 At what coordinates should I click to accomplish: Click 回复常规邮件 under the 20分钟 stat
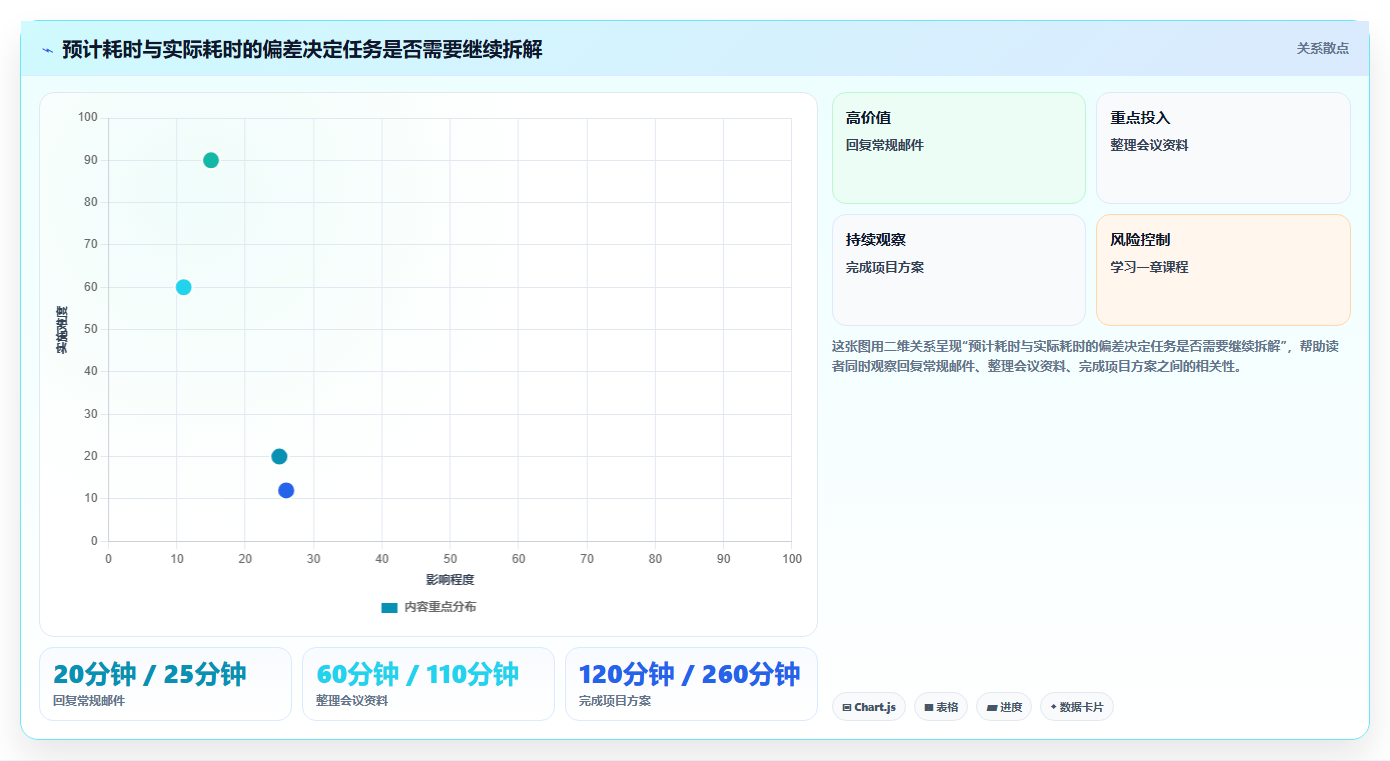[89, 701]
